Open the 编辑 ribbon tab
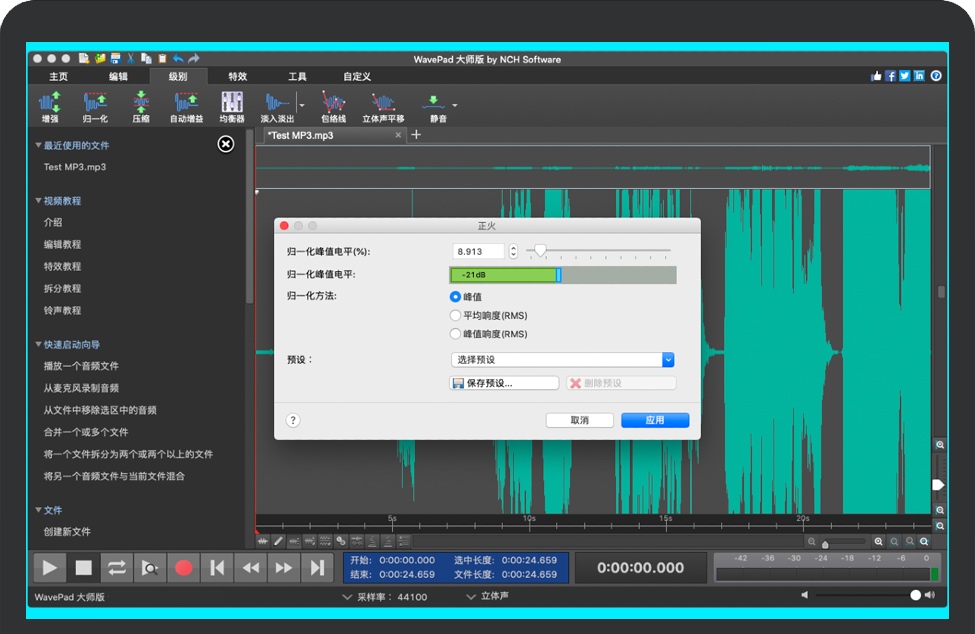The width and height of the screenshot is (975, 634). pyautogui.click(x=118, y=77)
